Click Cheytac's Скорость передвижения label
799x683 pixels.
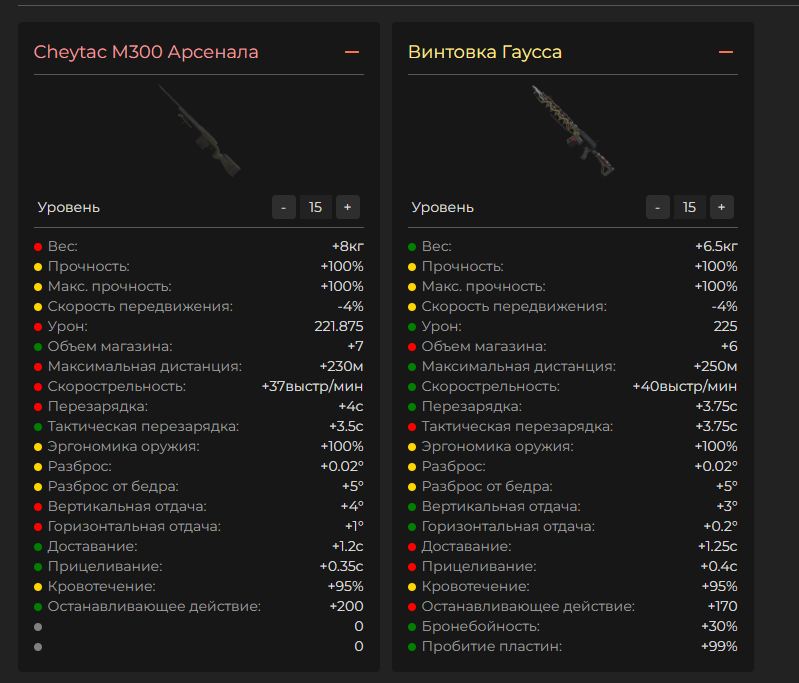point(140,306)
